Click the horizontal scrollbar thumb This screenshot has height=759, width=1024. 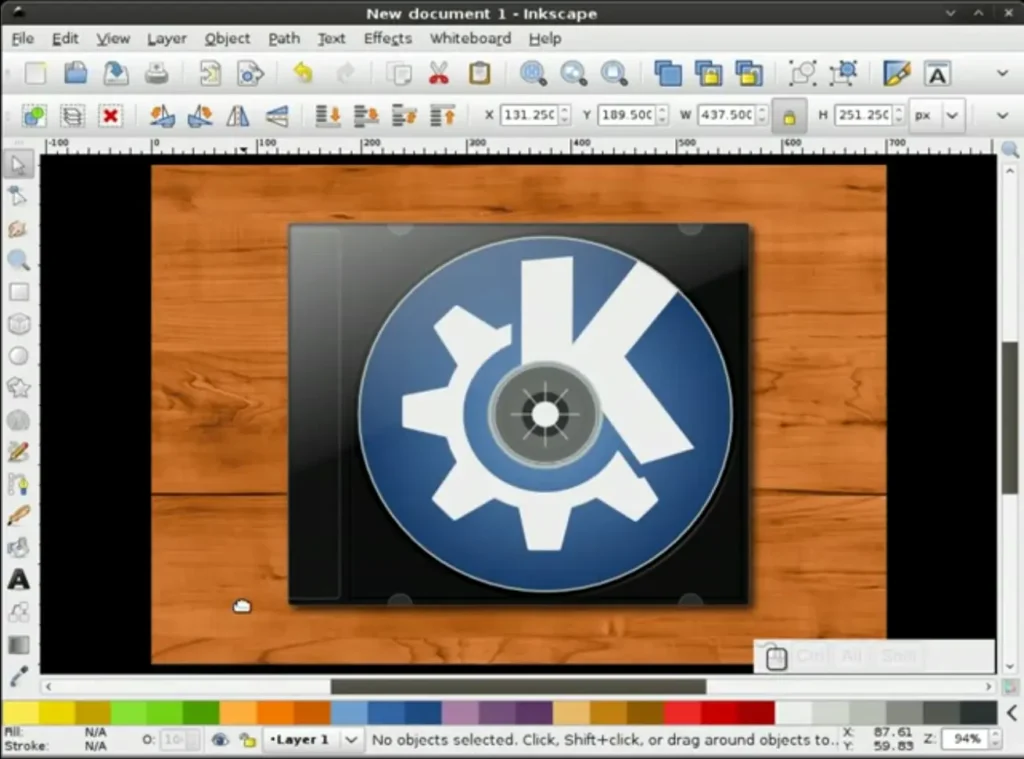coord(518,686)
